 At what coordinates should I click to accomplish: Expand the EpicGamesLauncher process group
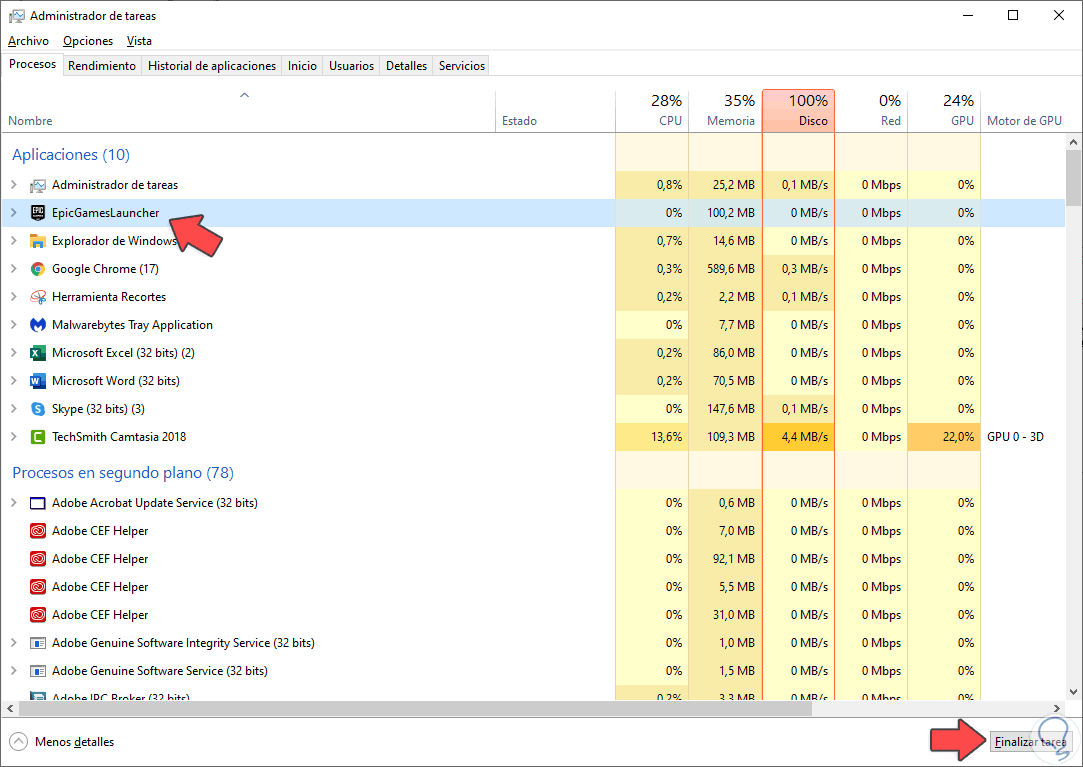coord(14,213)
